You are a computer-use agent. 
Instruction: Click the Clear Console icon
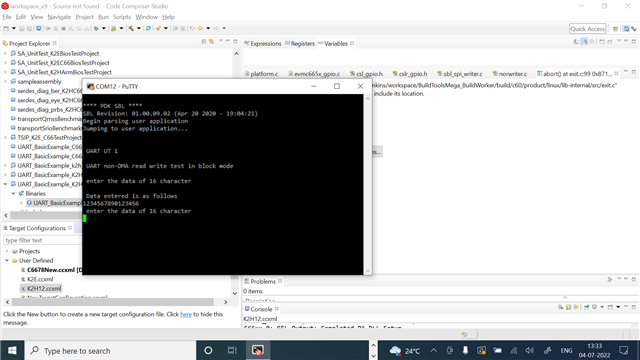561,307
